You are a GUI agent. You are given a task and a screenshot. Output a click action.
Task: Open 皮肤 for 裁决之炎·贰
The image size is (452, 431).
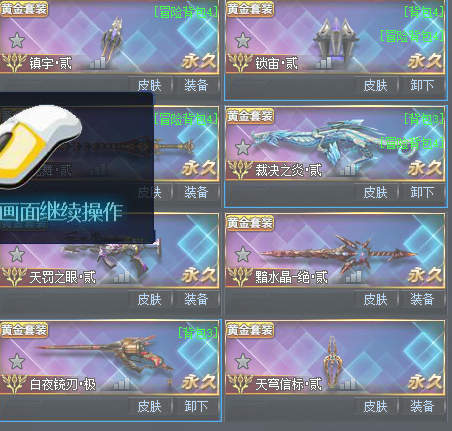tap(376, 192)
